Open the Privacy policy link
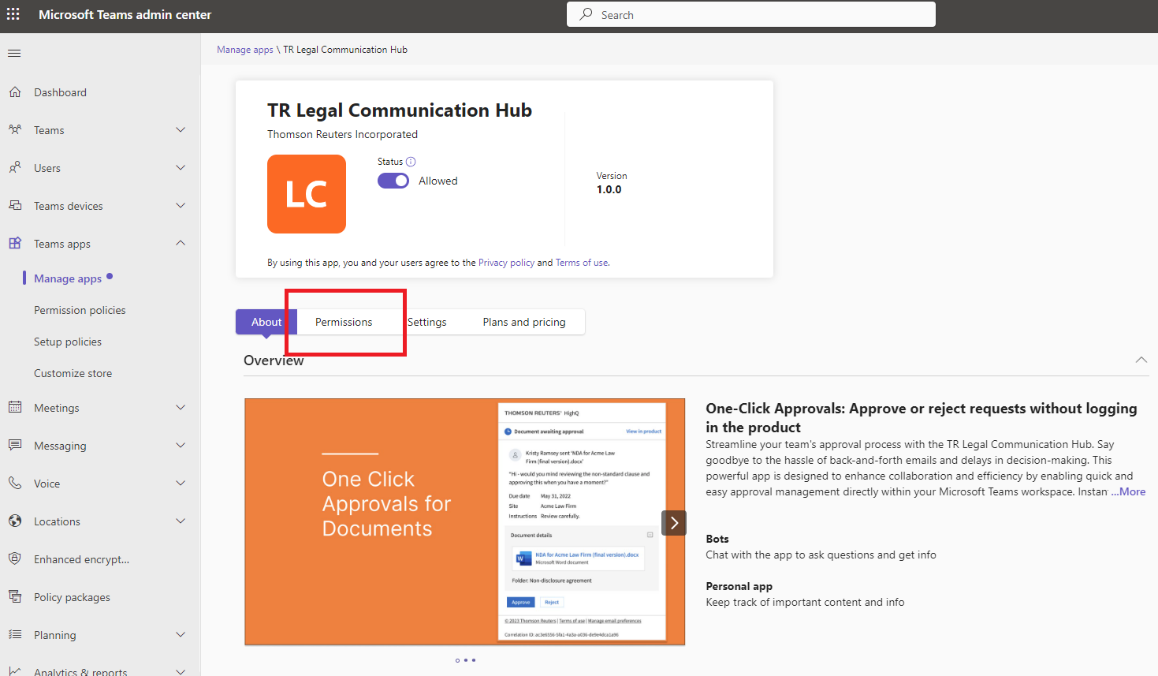 (x=506, y=262)
